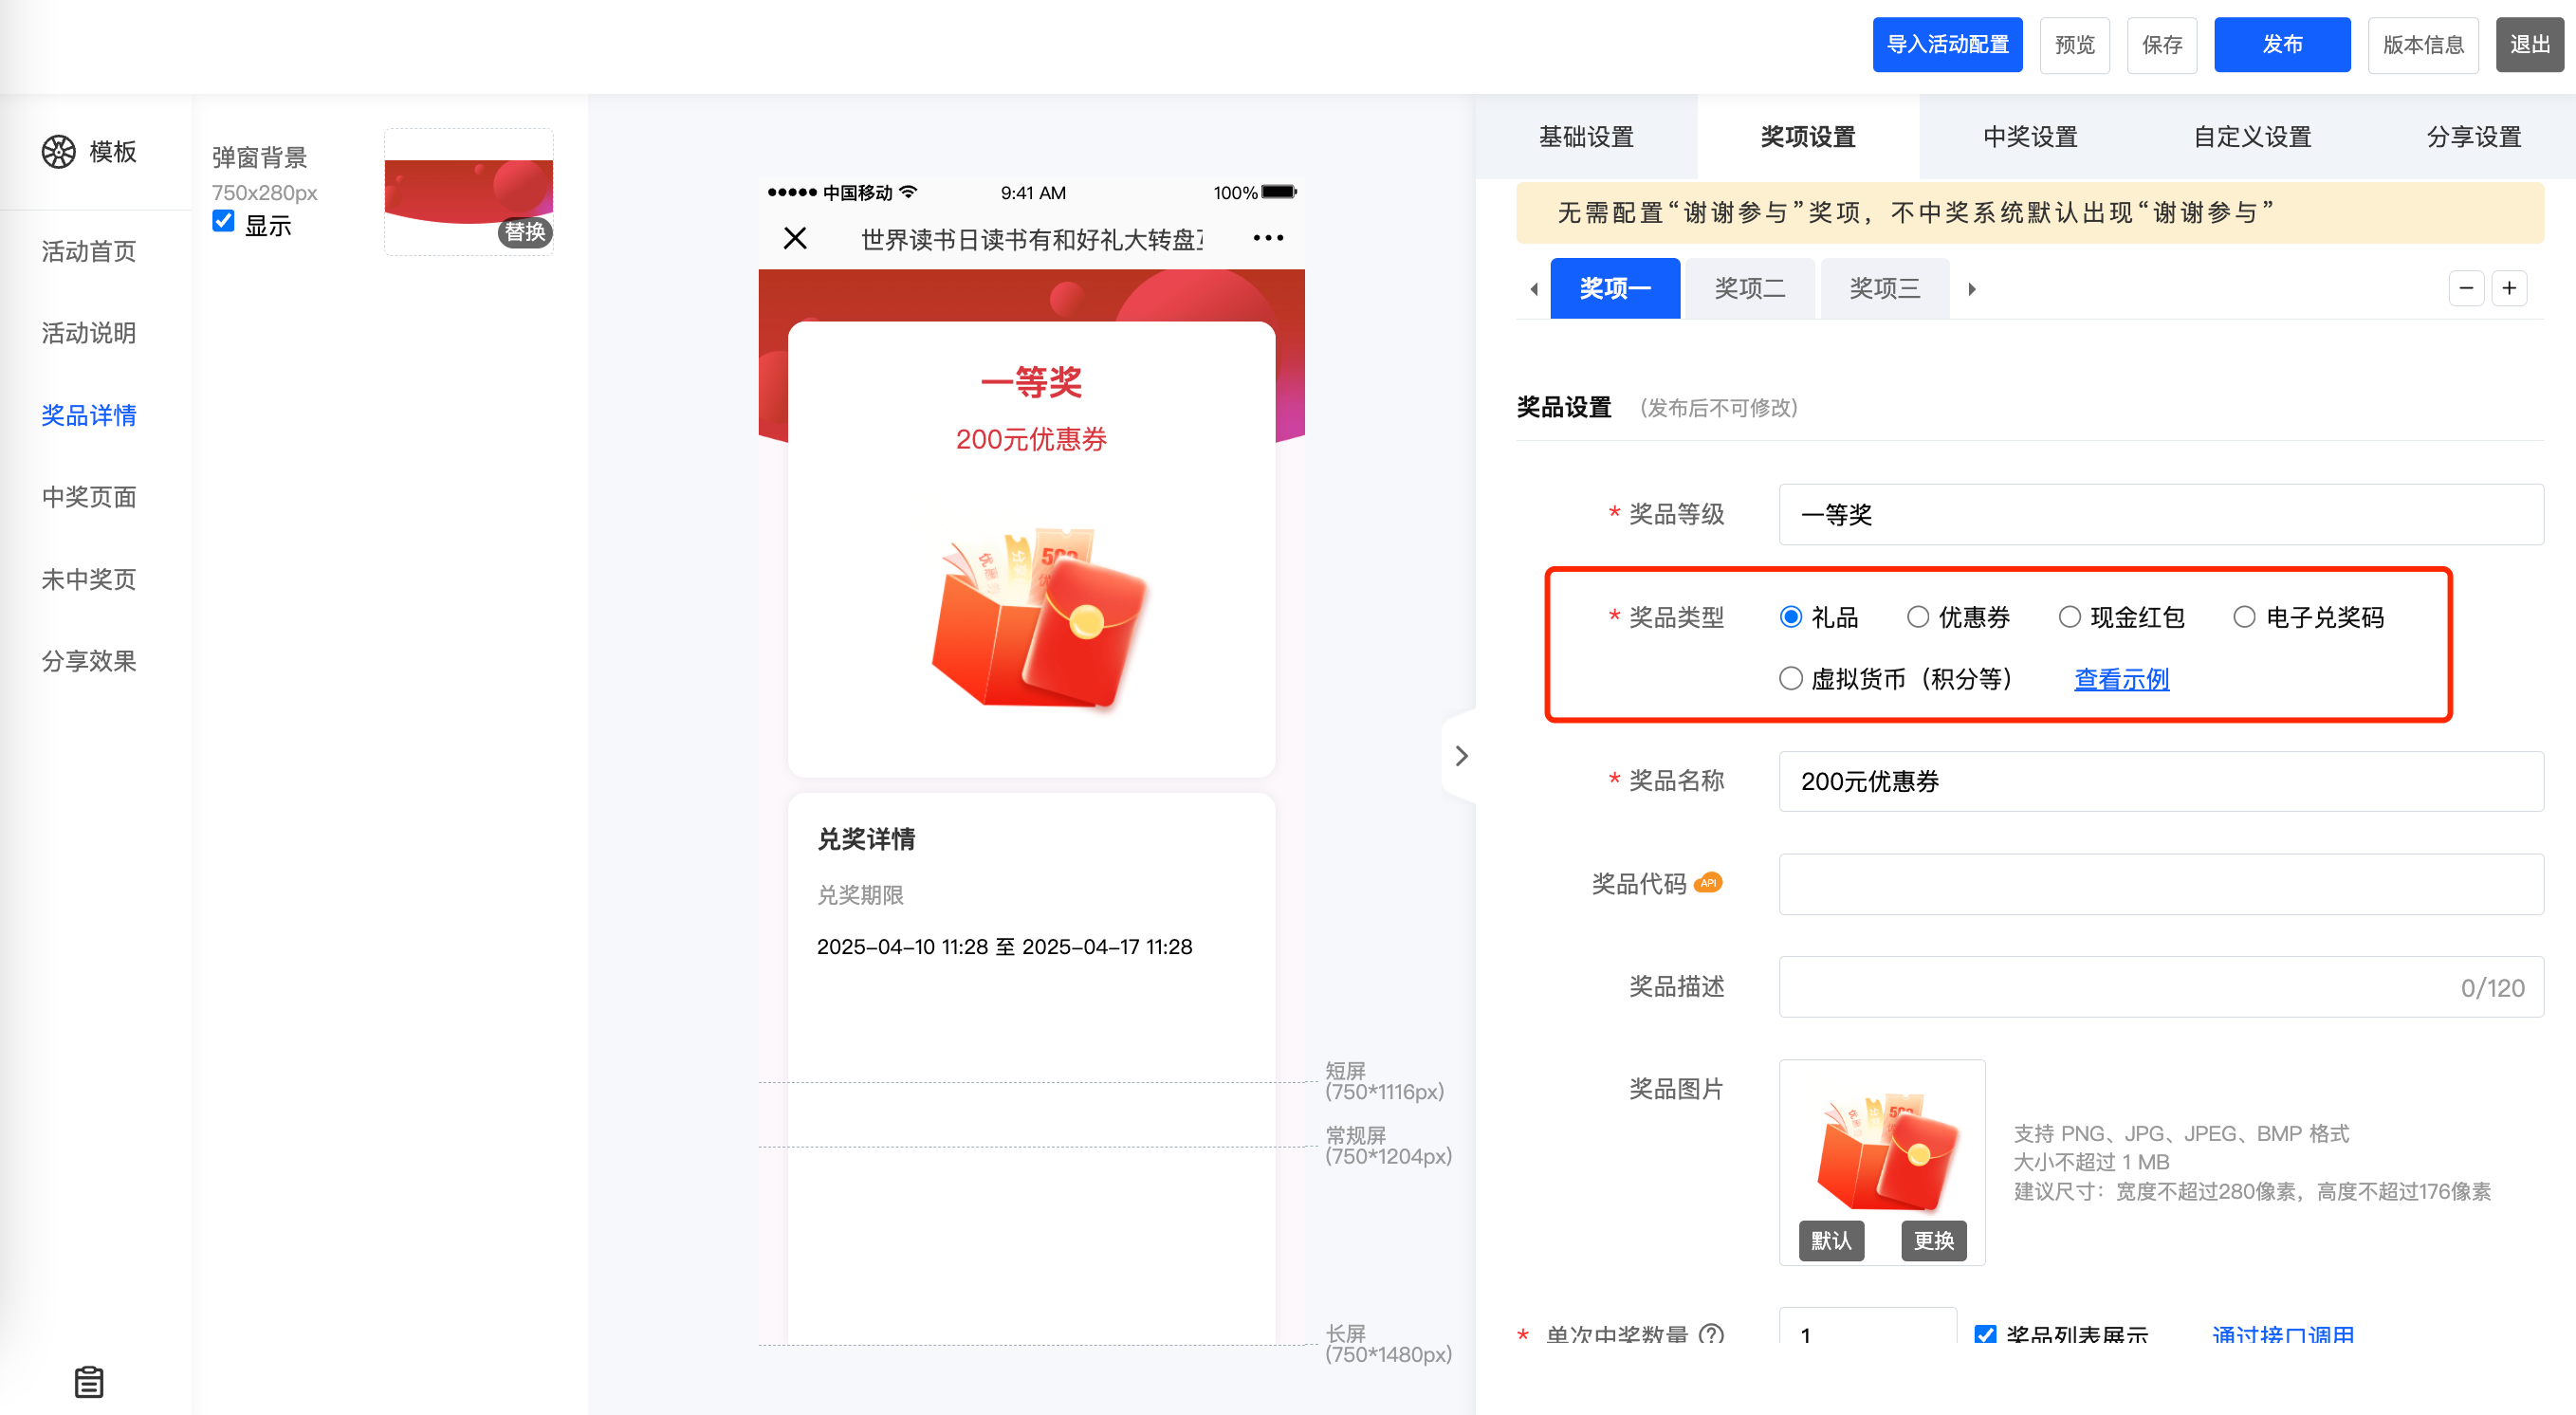The image size is (2576, 1415).
Task: Click the X close icon in phone preview
Action: [795, 238]
